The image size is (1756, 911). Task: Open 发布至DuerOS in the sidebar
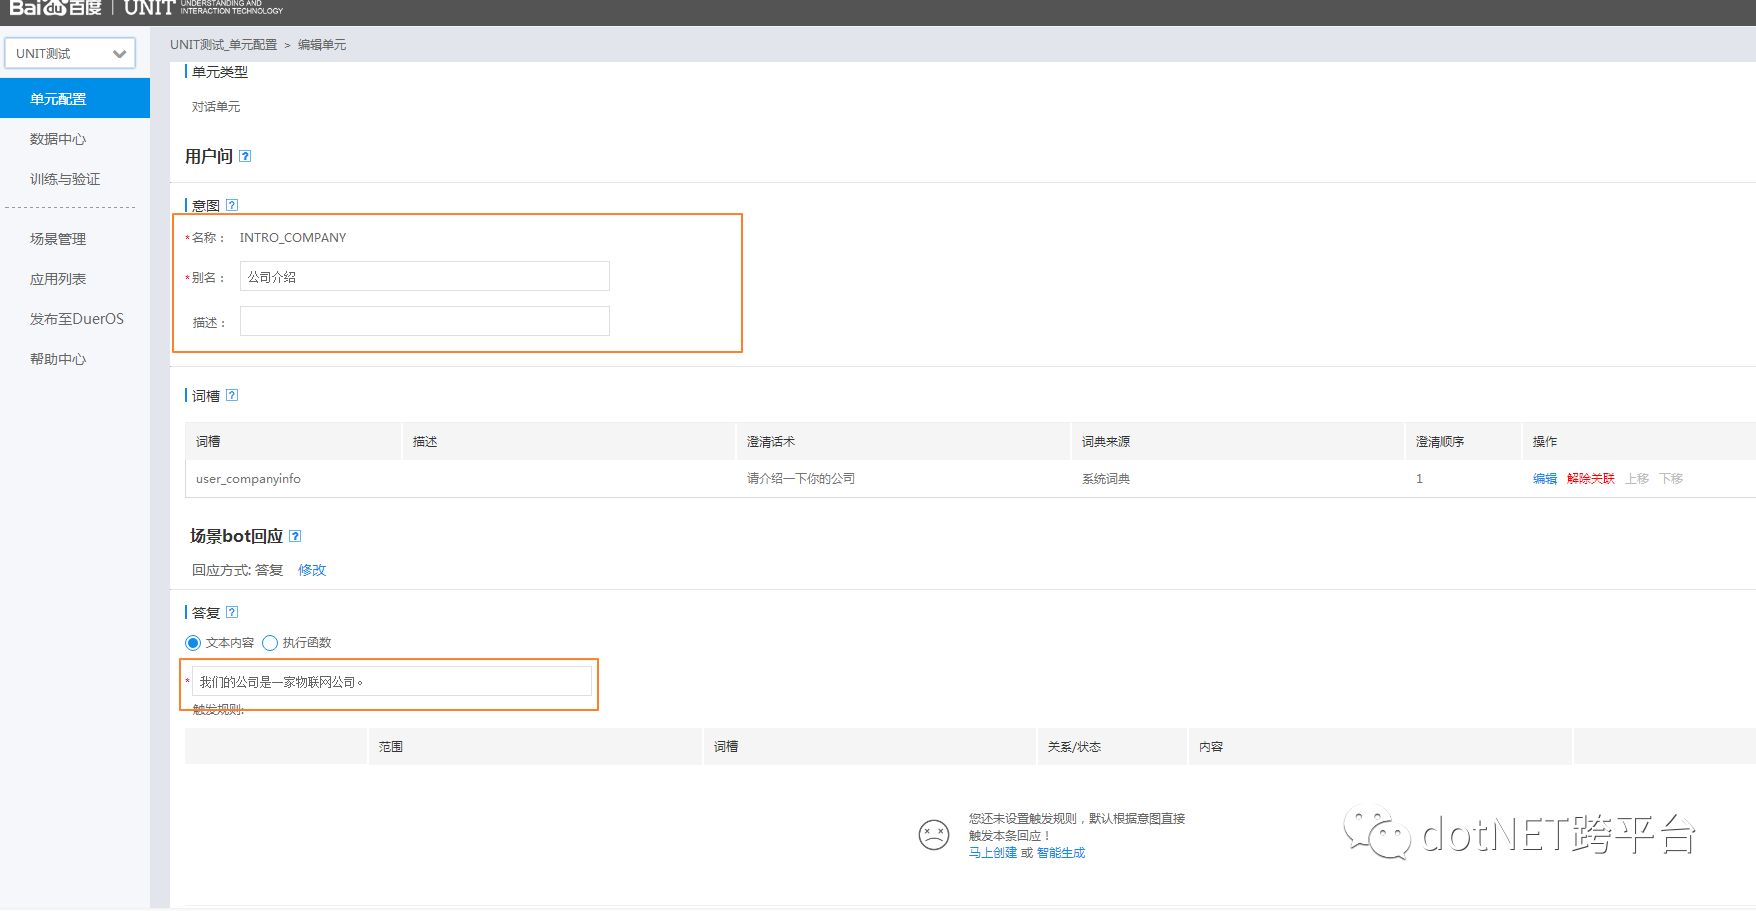[x=77, y=319]
